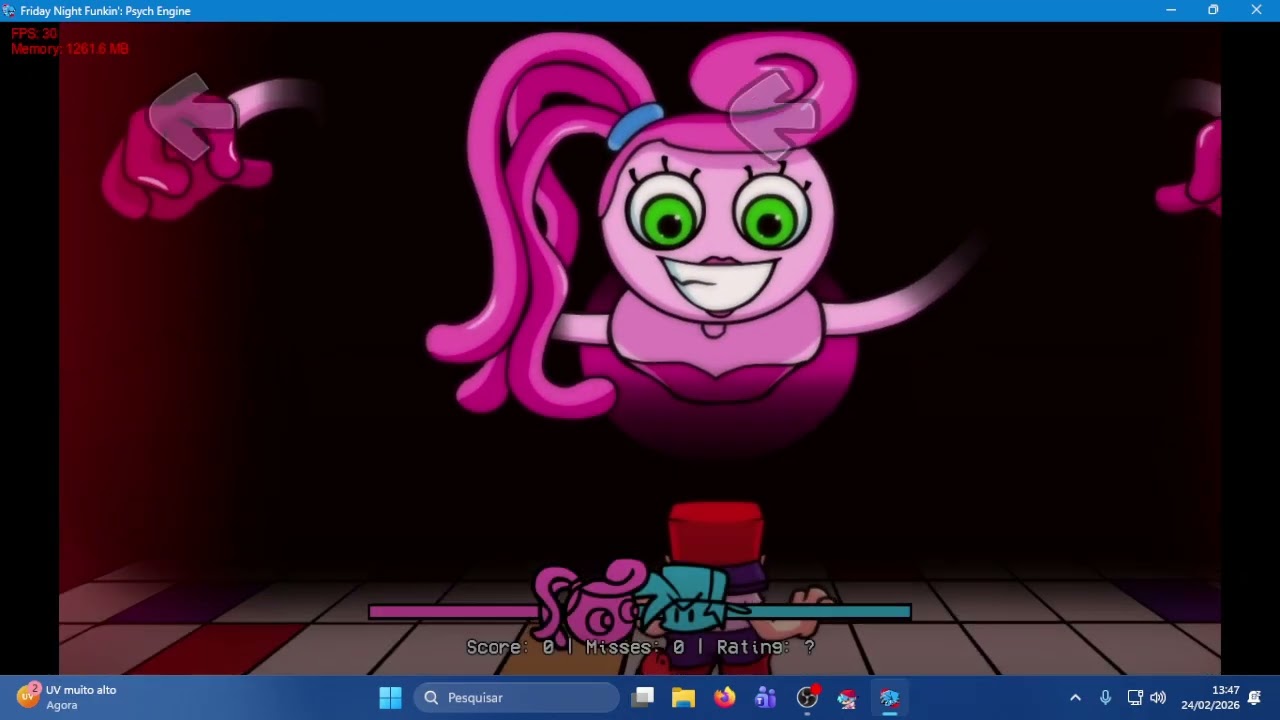Click the microphone tray icon
The width and height of the screenshot is (1280, 720).
coord(1106,697)
